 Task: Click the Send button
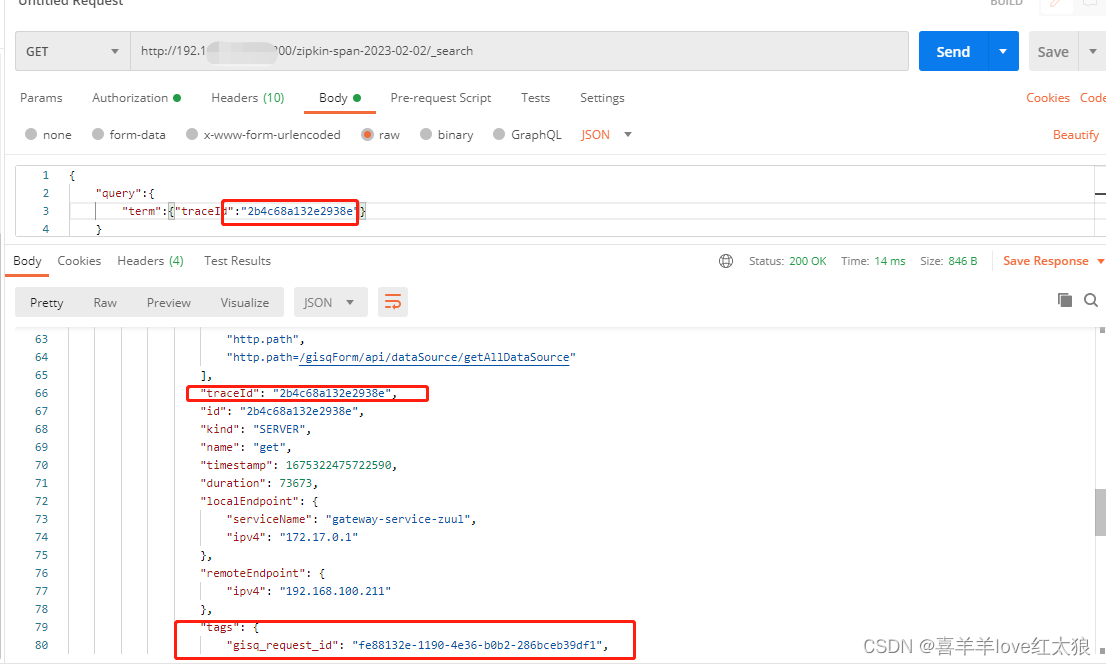pos(952,51)
